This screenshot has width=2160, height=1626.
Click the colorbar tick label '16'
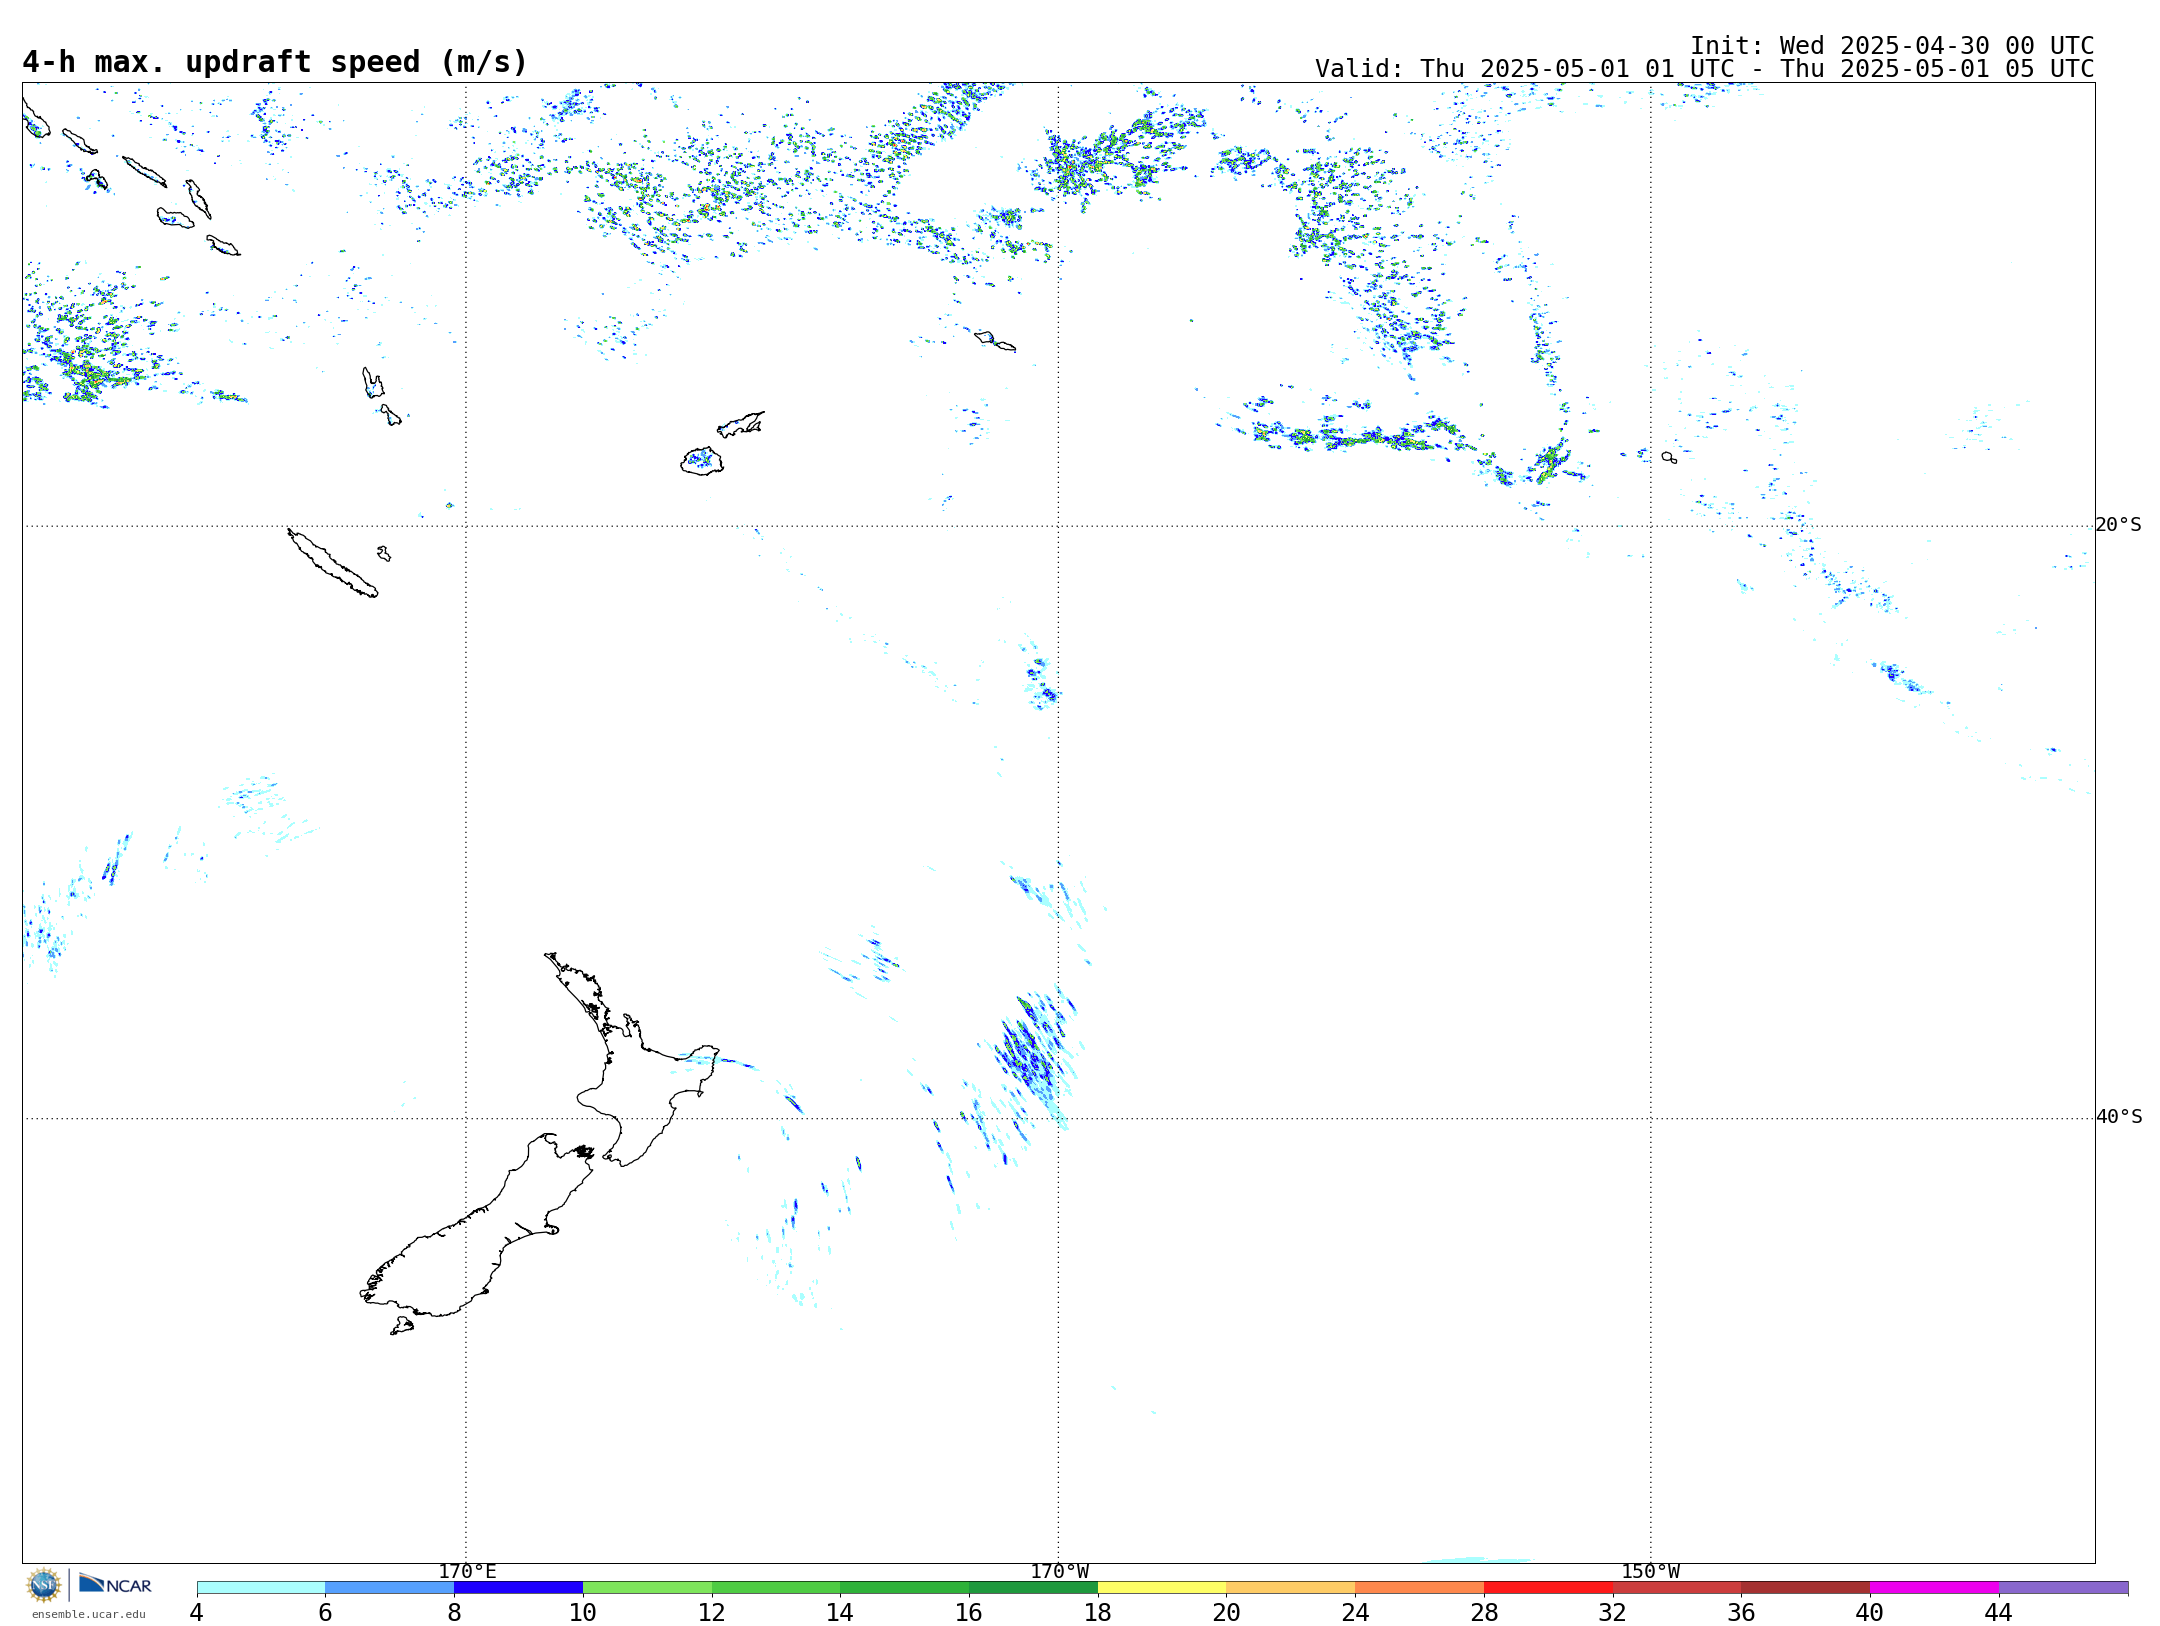pos(969,1612)
